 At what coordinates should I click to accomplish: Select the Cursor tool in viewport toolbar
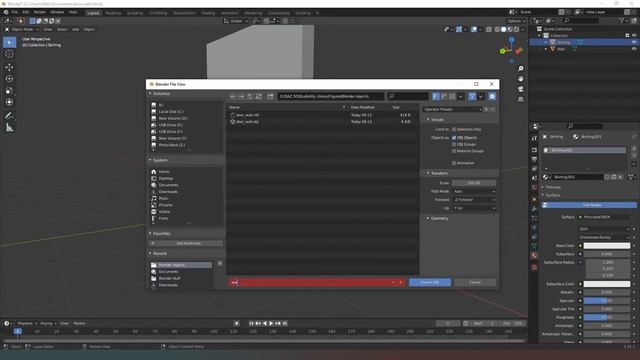(9, 54)
